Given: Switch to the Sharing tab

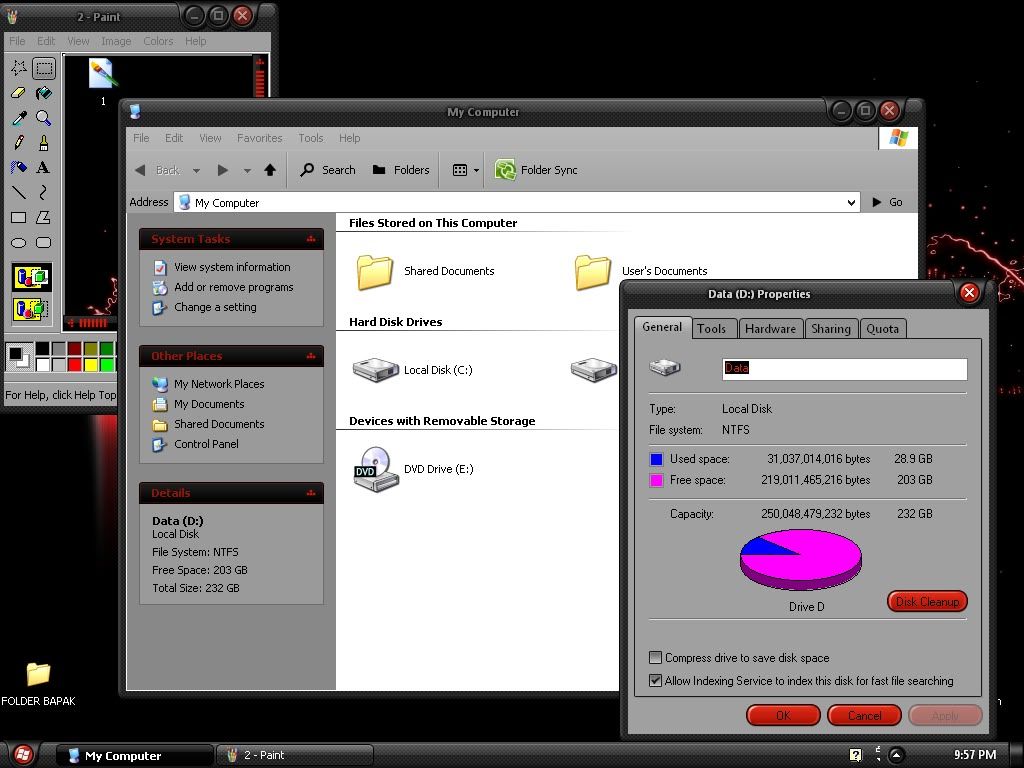Looking at the screenshot, I should click(831, 328).
